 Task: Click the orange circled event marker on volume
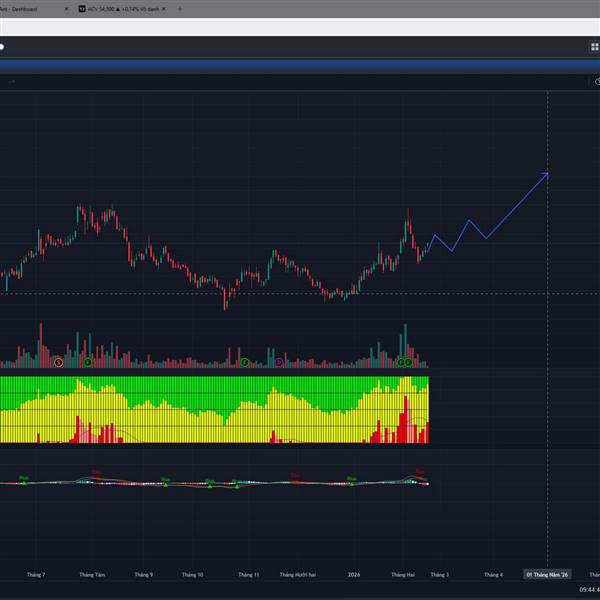tap(58, 362)
